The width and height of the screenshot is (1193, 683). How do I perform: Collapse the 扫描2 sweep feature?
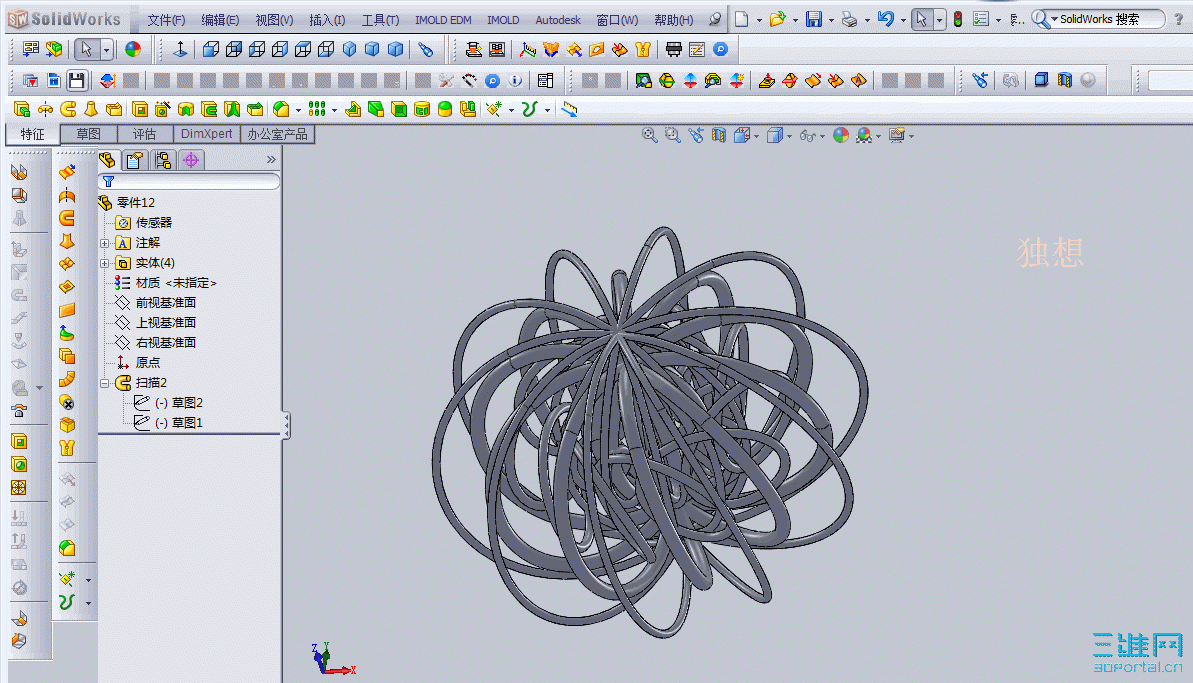tap(104, 382)
